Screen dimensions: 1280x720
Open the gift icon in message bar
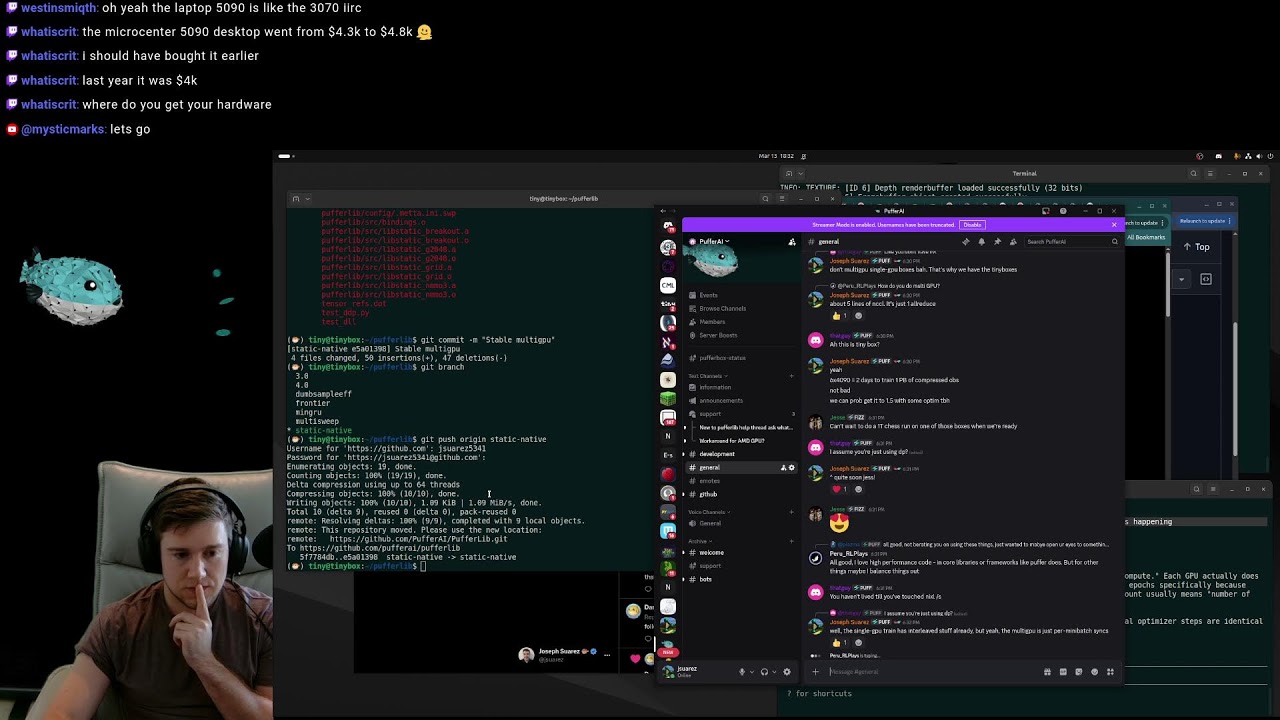point(1047,672)
